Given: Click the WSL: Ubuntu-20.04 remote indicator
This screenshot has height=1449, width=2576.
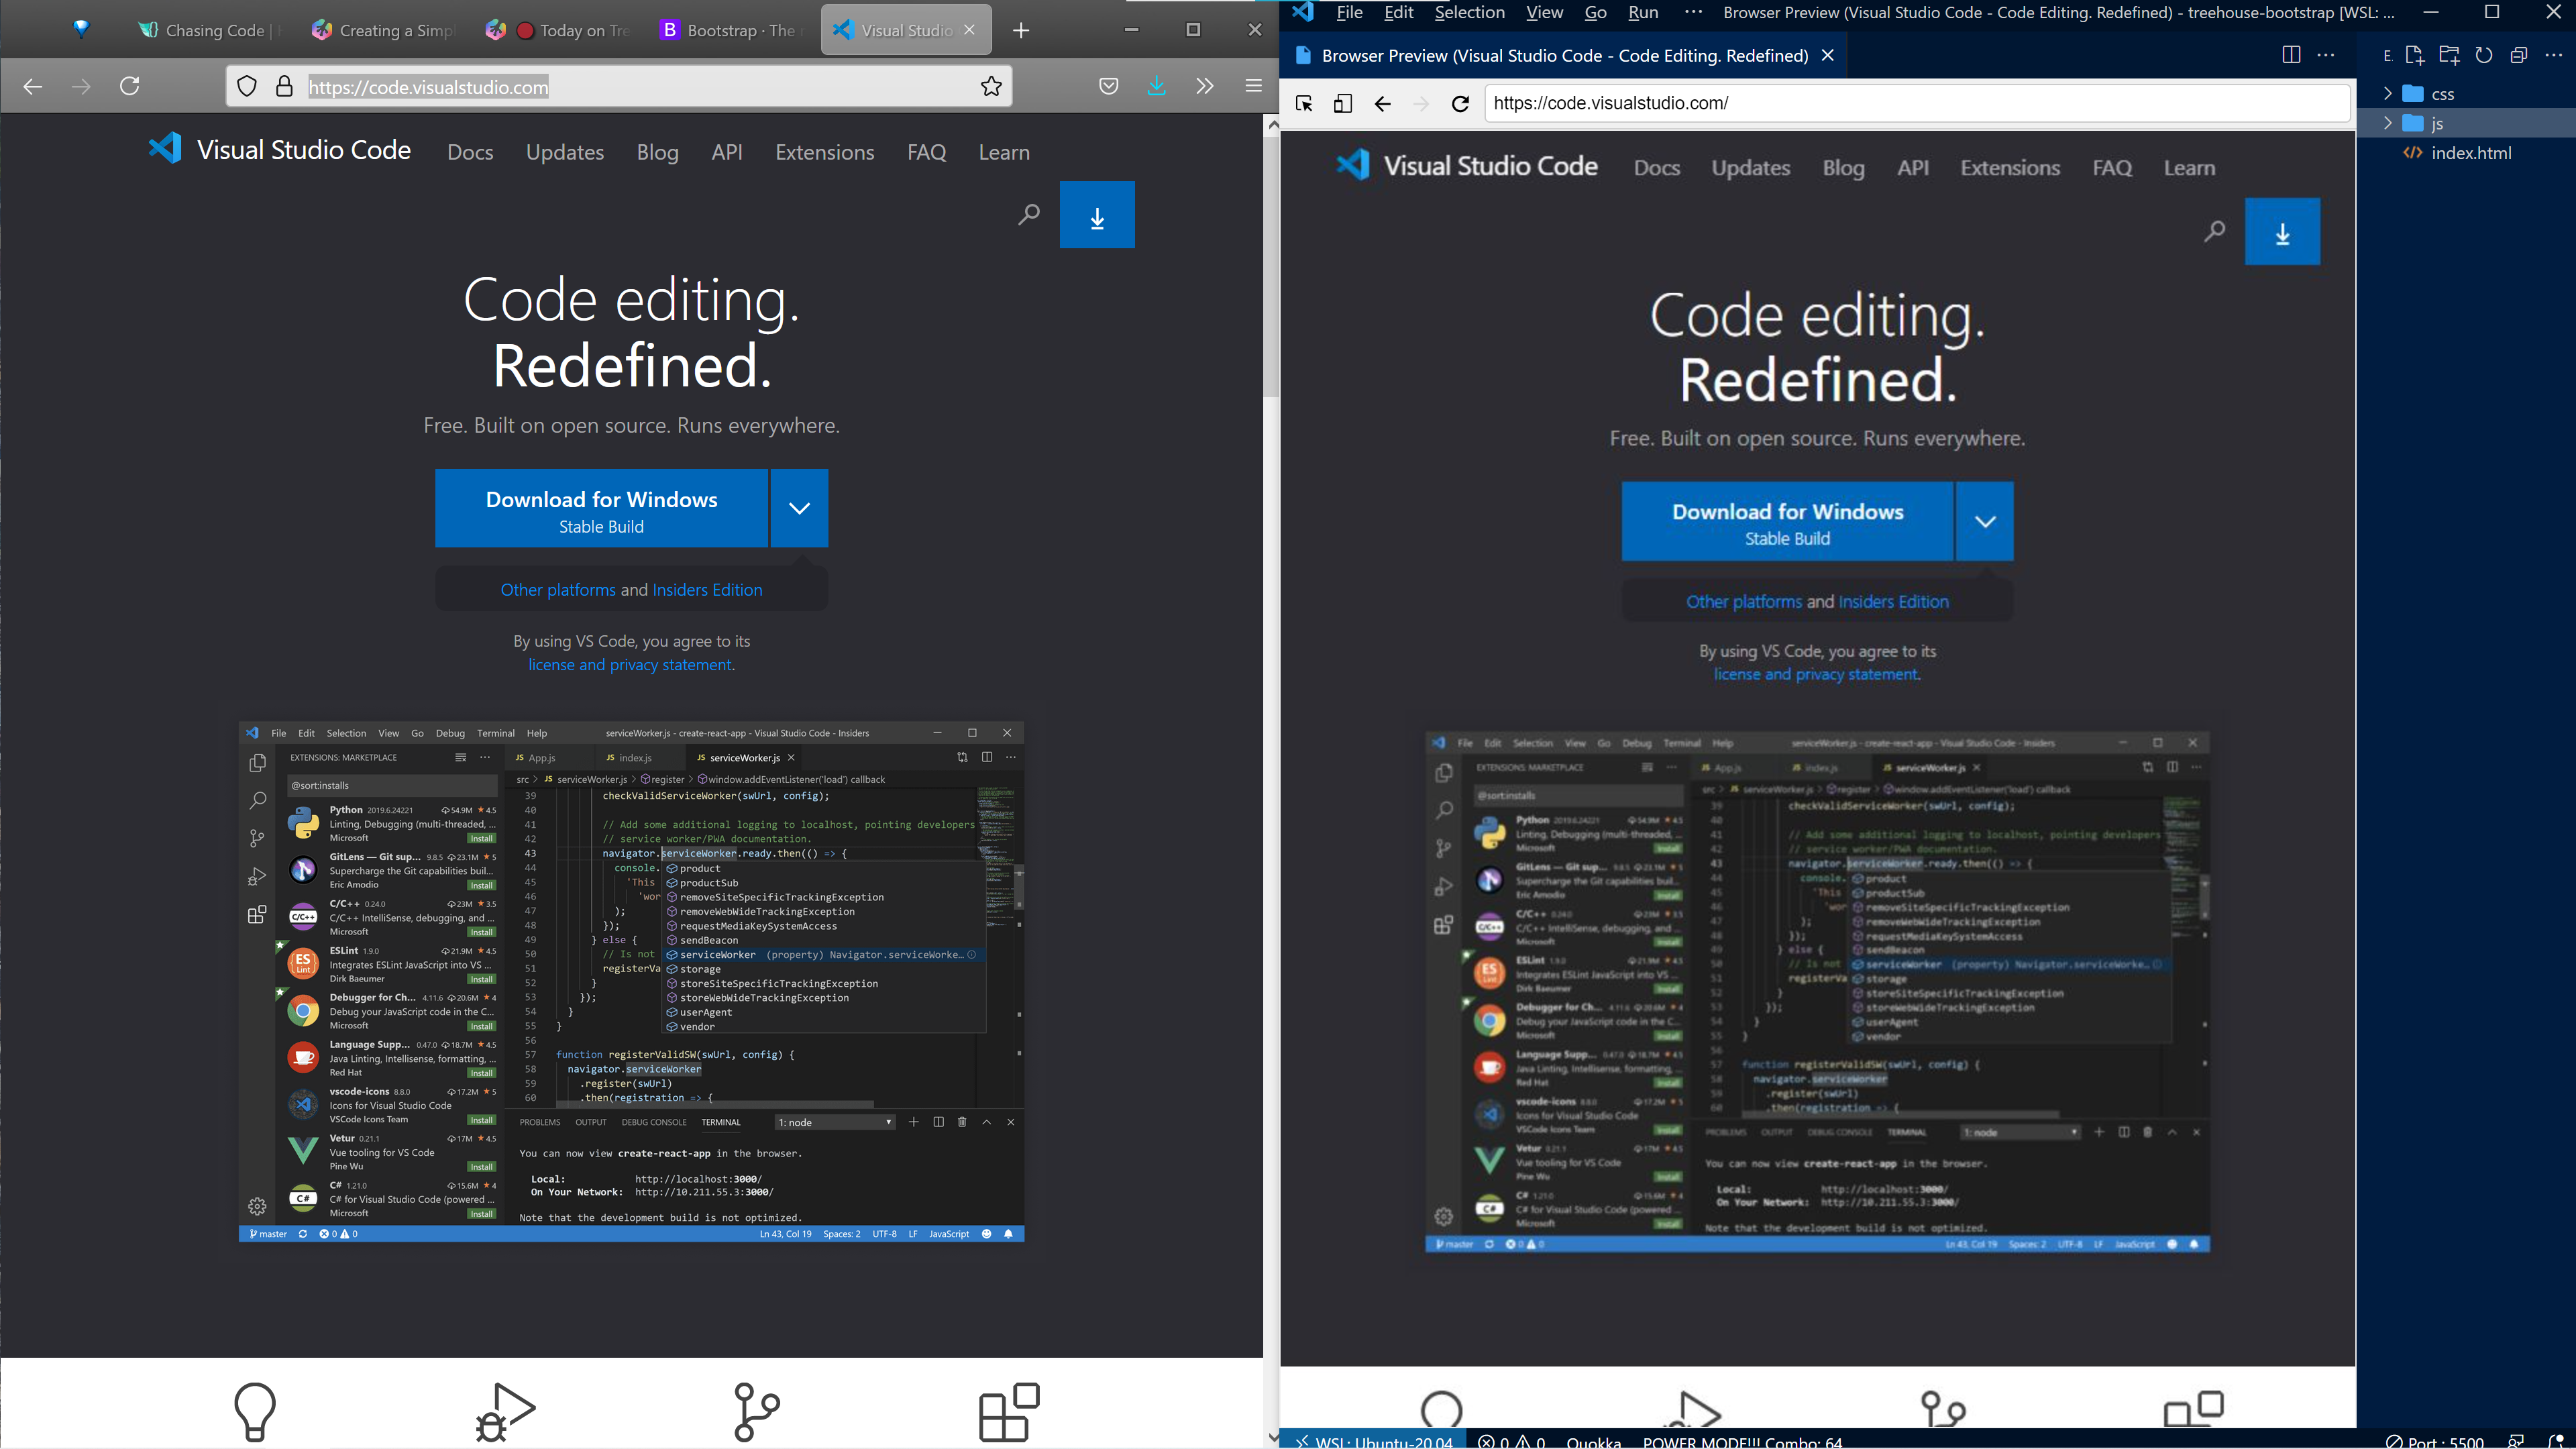Looking at the screenshot, I should 1373,1441.
